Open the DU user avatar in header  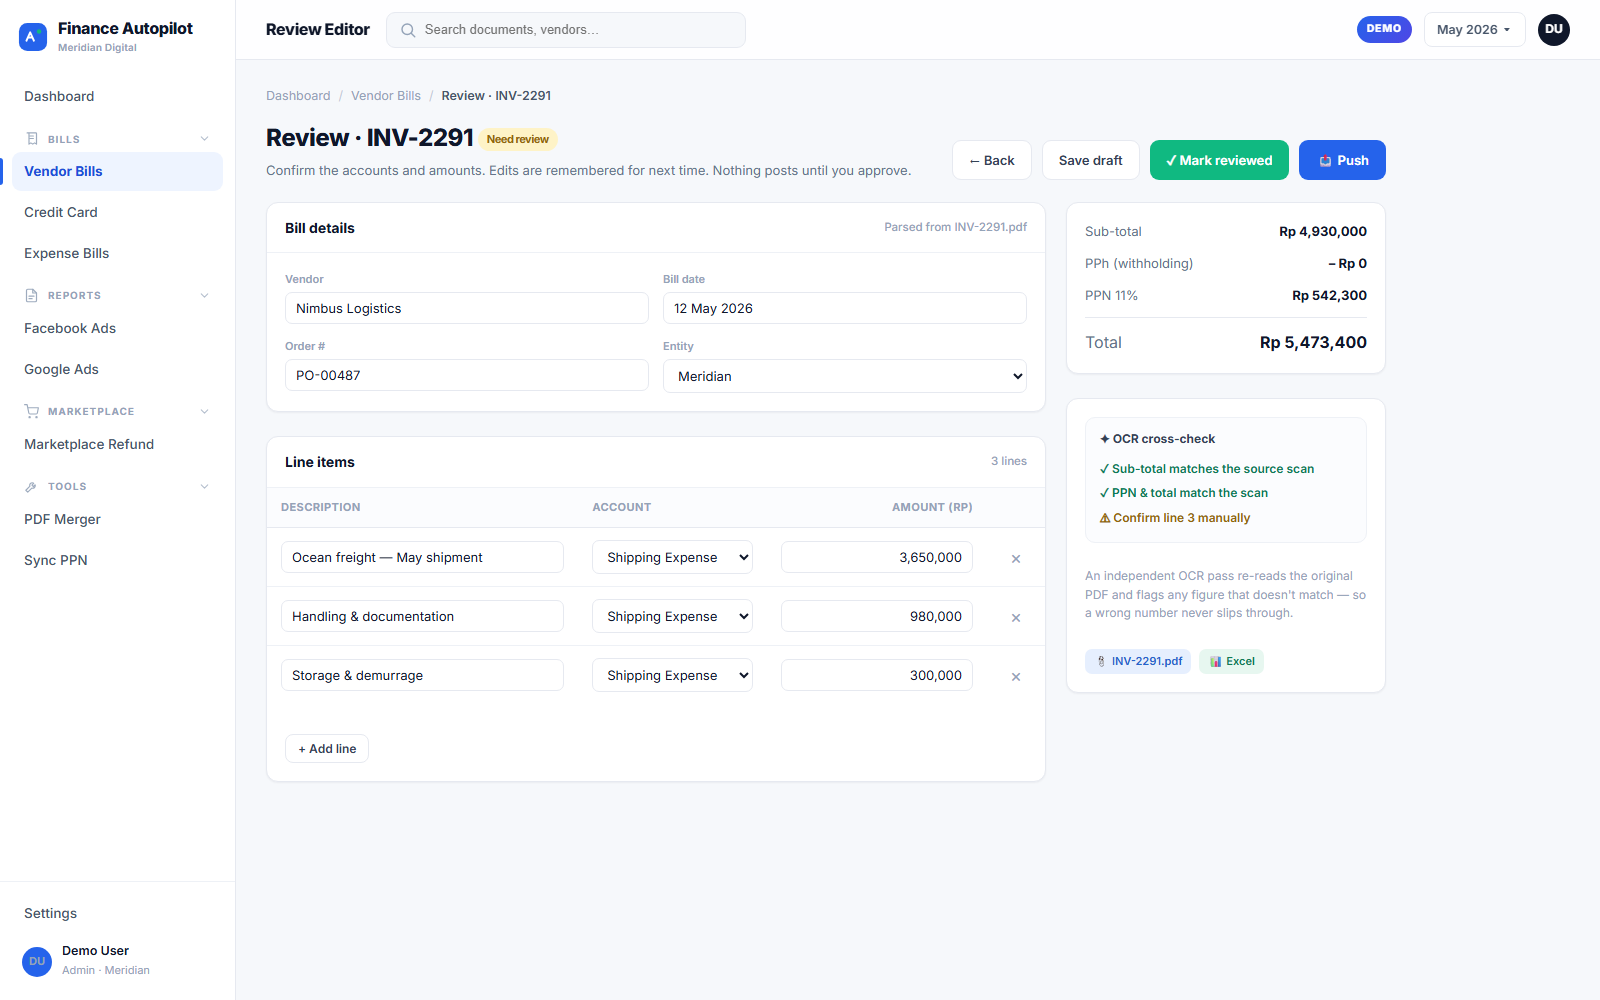[1554, 30]
